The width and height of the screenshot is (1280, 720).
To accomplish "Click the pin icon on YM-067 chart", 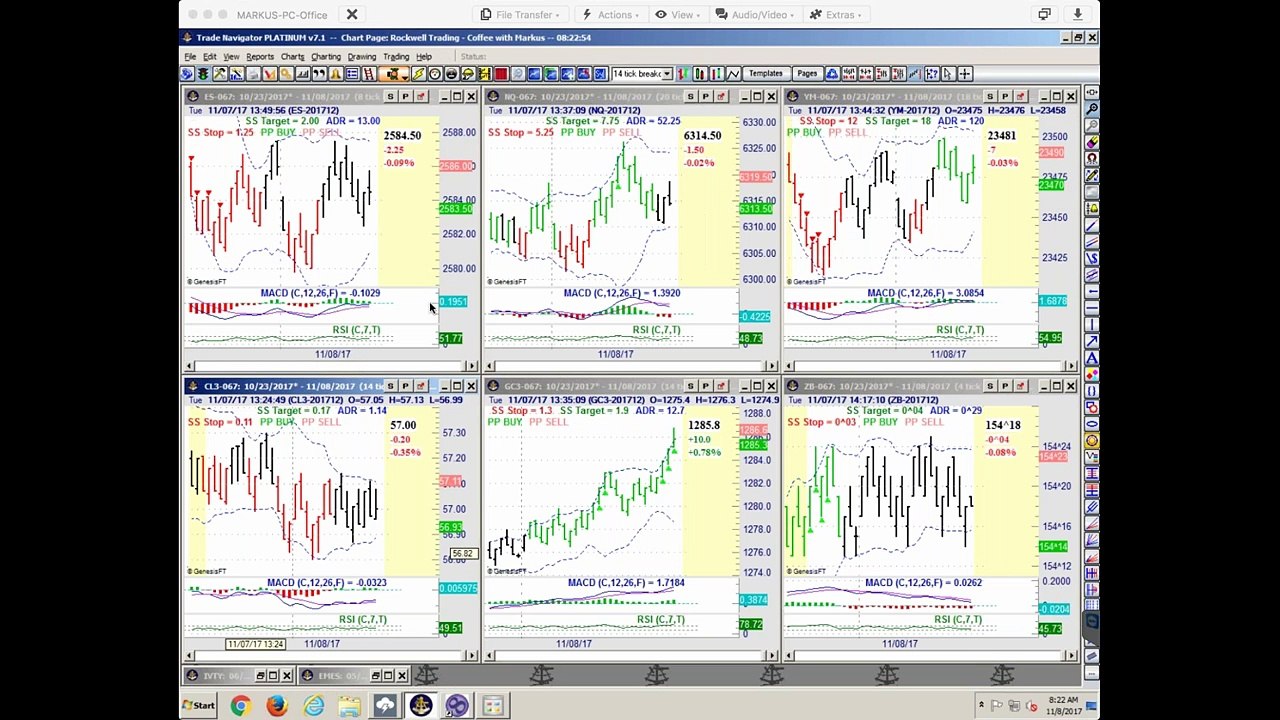I will pos(1021,97).
